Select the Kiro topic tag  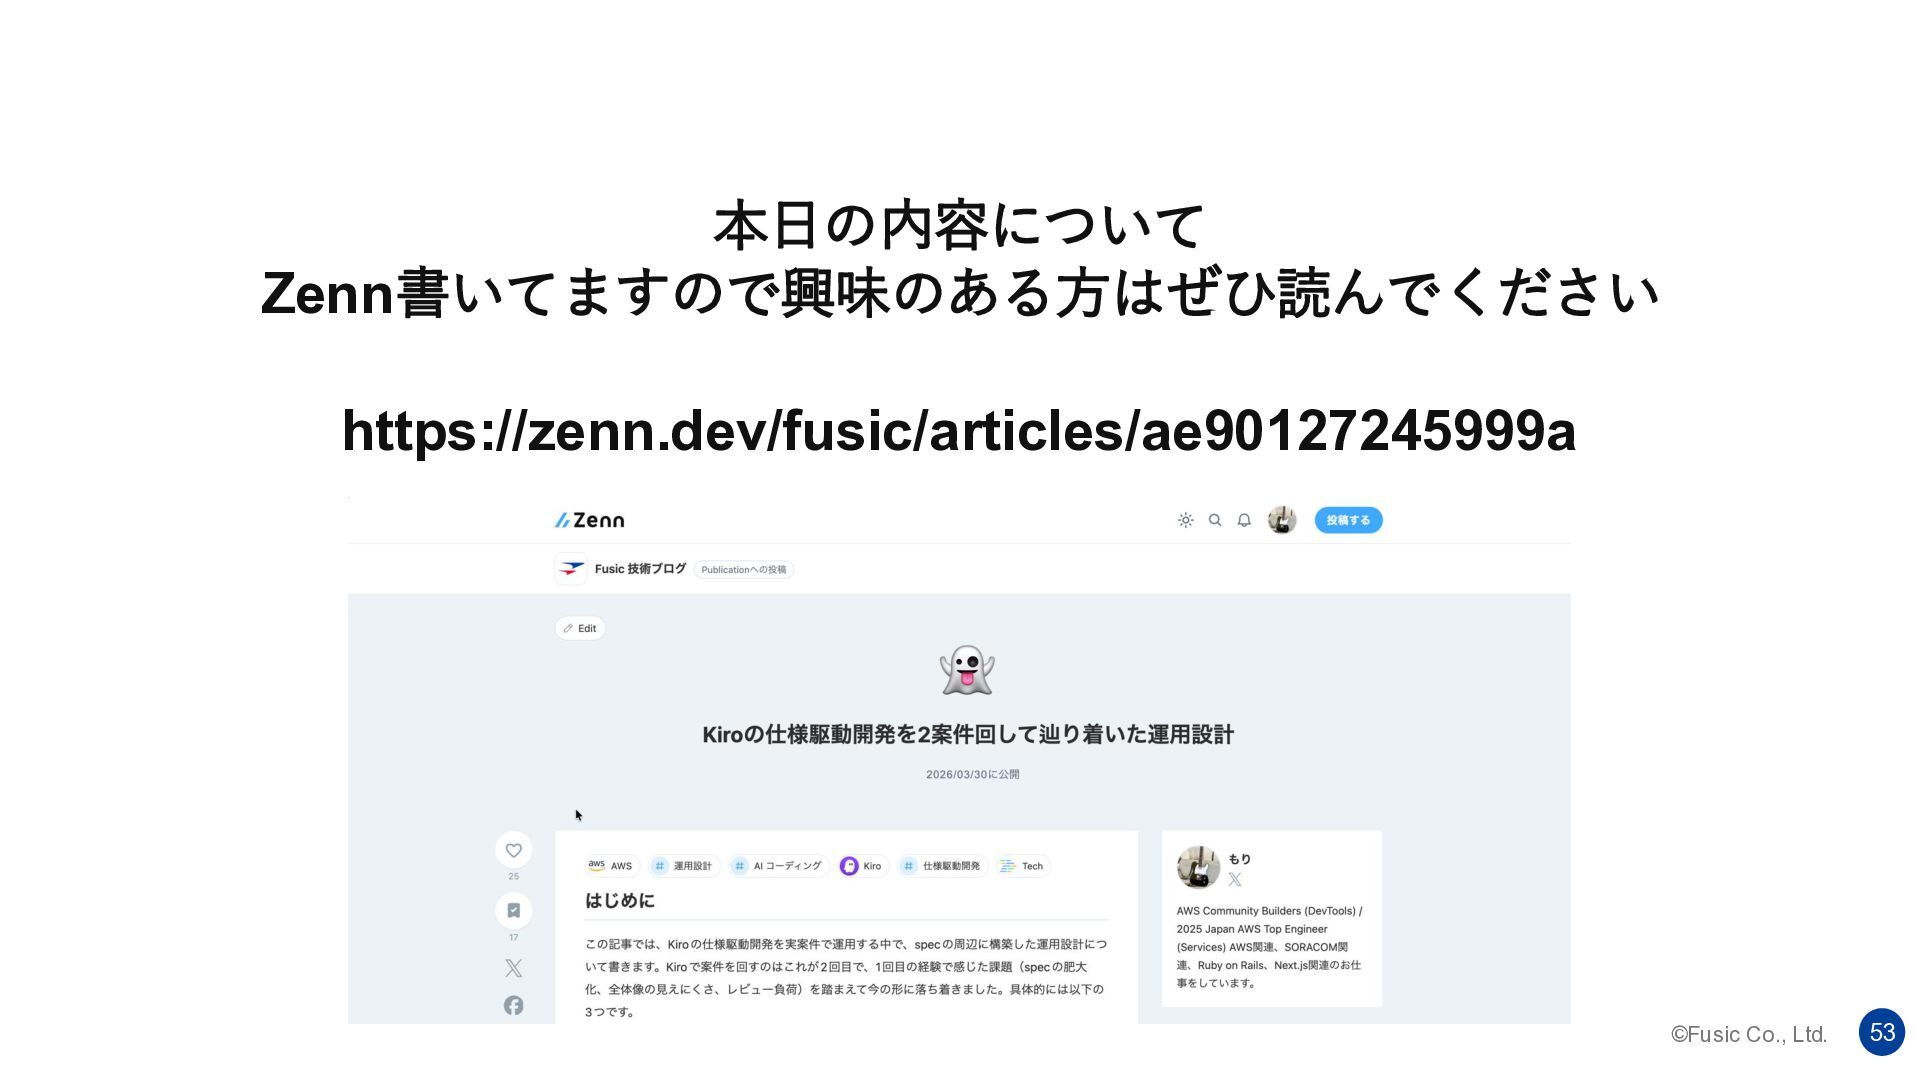pyautogui.click(x=862, y=866)
